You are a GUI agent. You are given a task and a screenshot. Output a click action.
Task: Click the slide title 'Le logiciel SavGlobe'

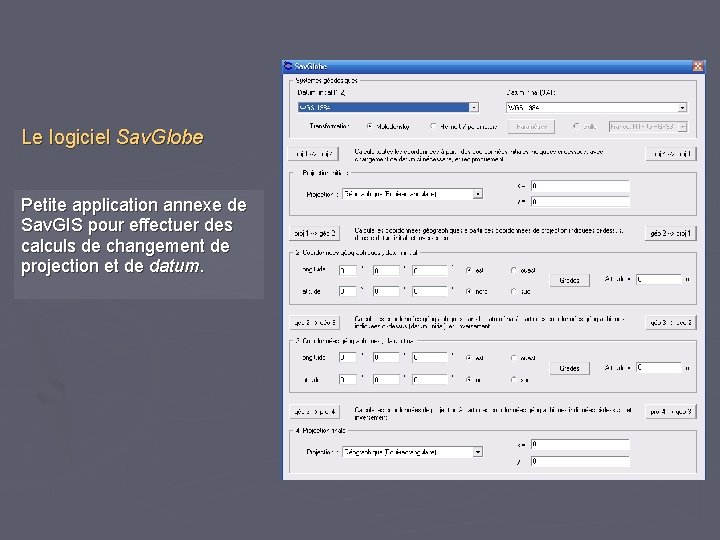(x=112, y=137)
